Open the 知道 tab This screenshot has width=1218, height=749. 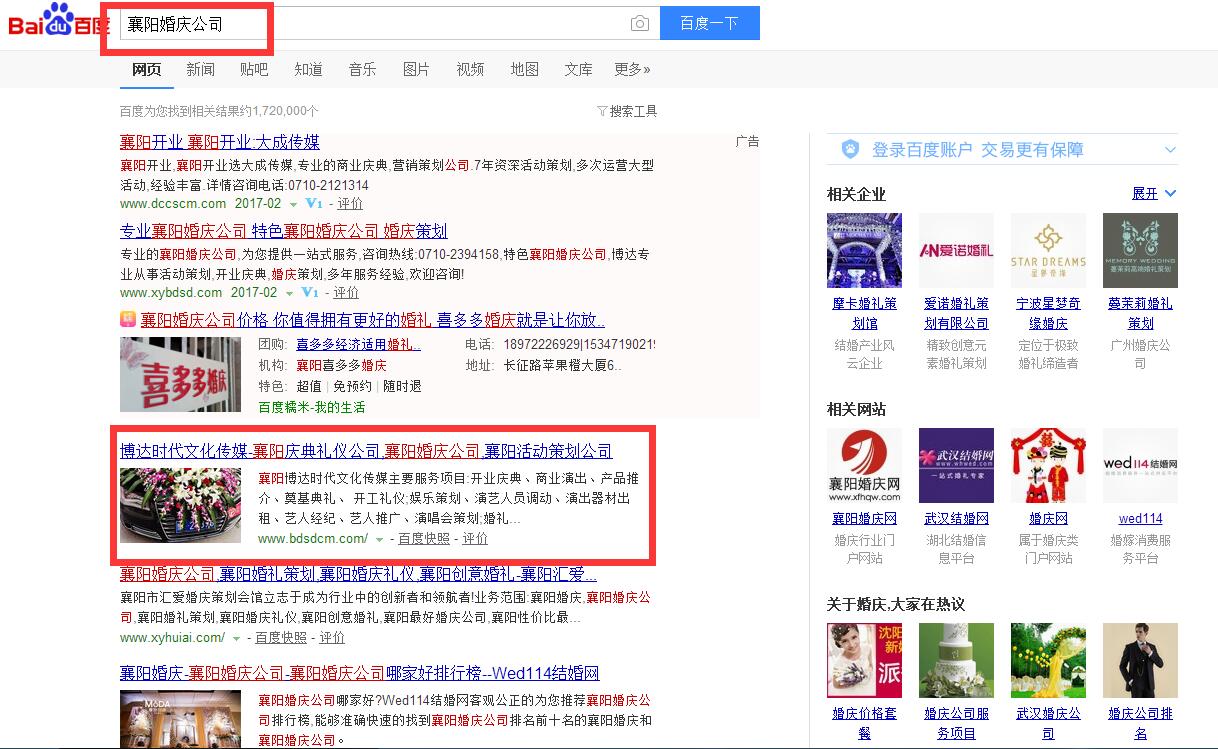pos(308,69)
